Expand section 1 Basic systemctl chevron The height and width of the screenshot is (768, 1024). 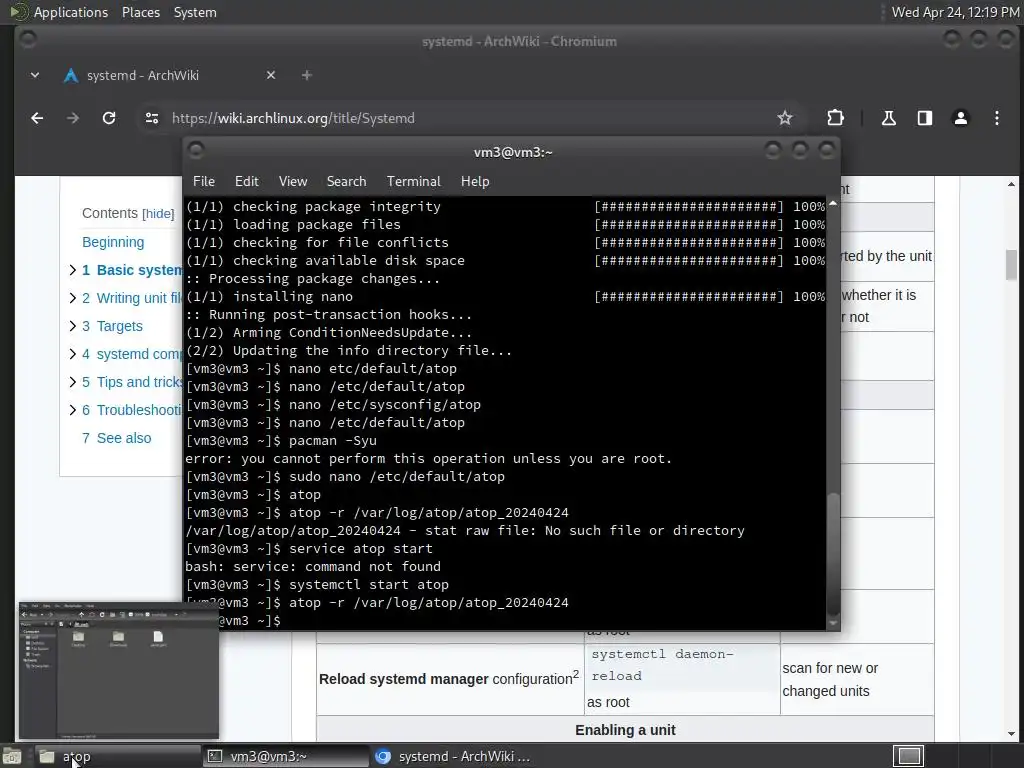[x=72, y=270]
